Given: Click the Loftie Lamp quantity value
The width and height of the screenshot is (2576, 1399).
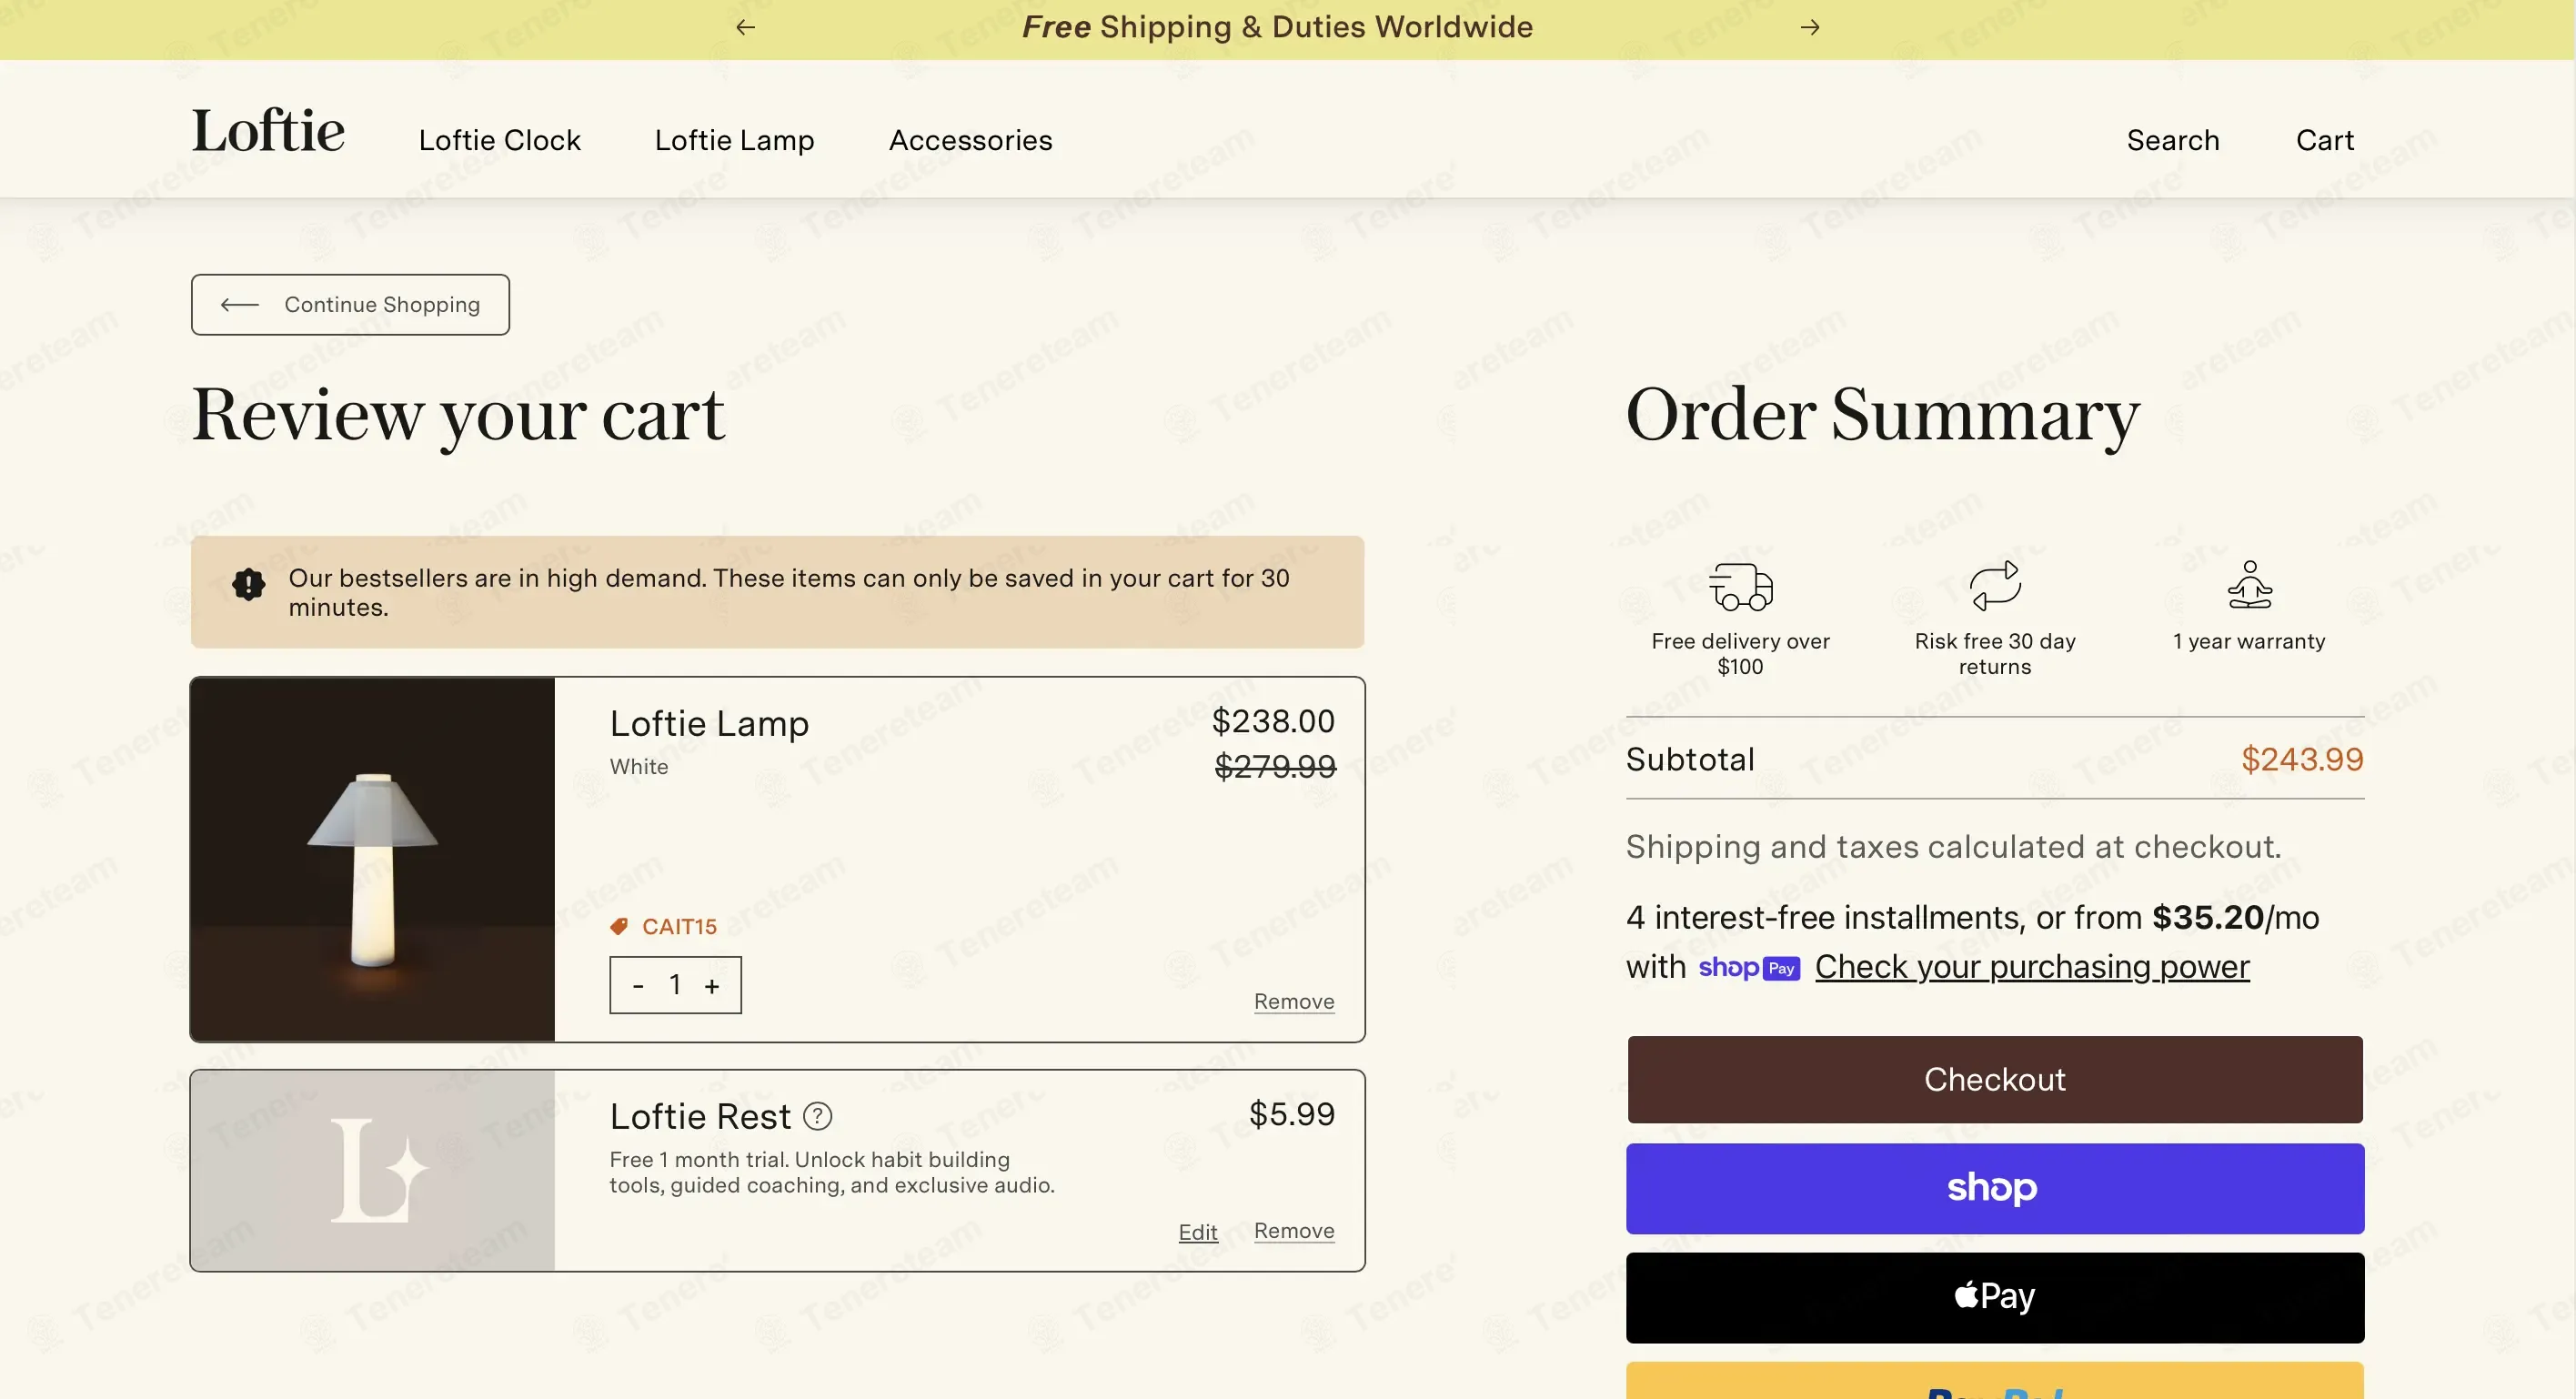Looking at the screenshot, I should (675, 985).
